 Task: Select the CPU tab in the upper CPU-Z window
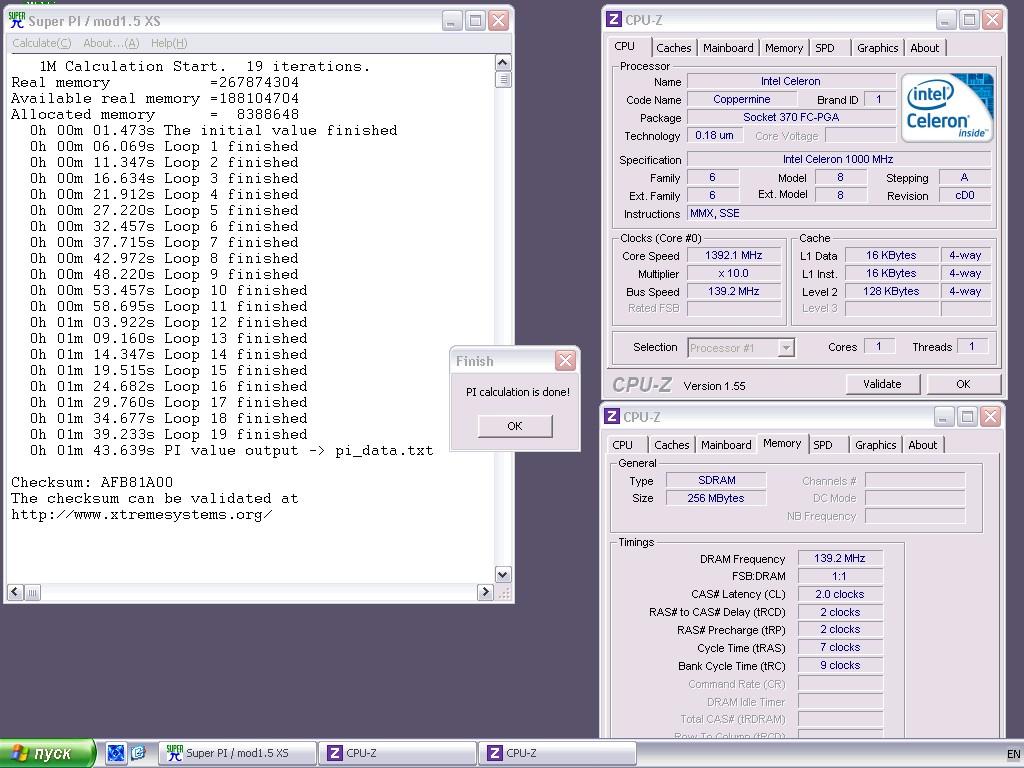(624, 46)
